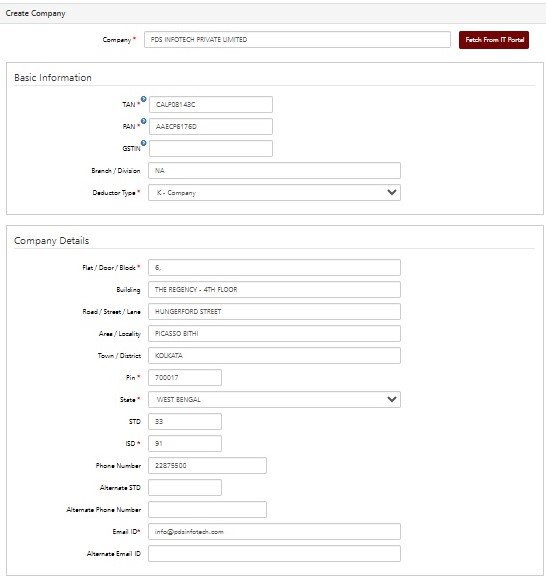
Task: Expand the Deductor Type dropdown
Action: tap(274, 192)
